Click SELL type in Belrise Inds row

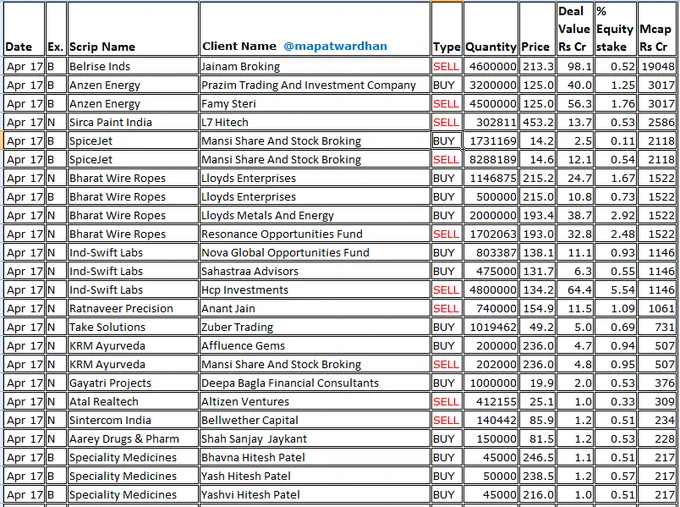447,66
